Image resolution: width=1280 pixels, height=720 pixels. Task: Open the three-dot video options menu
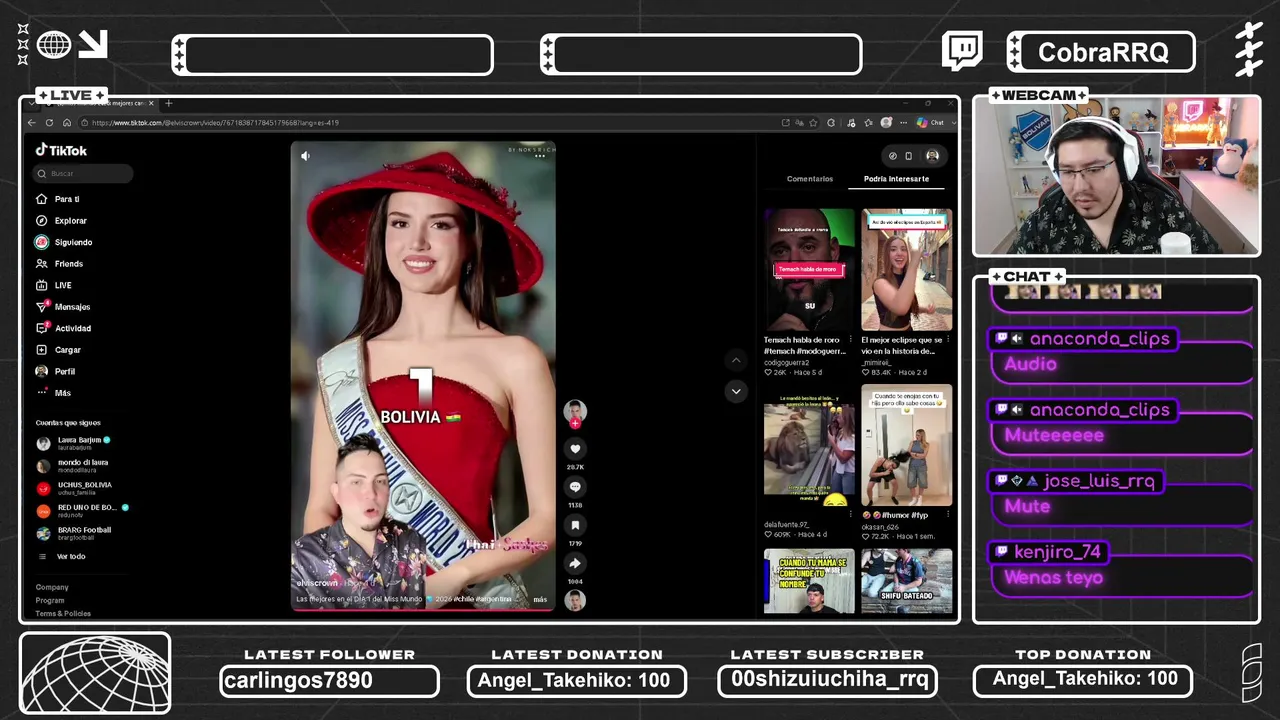540,156
